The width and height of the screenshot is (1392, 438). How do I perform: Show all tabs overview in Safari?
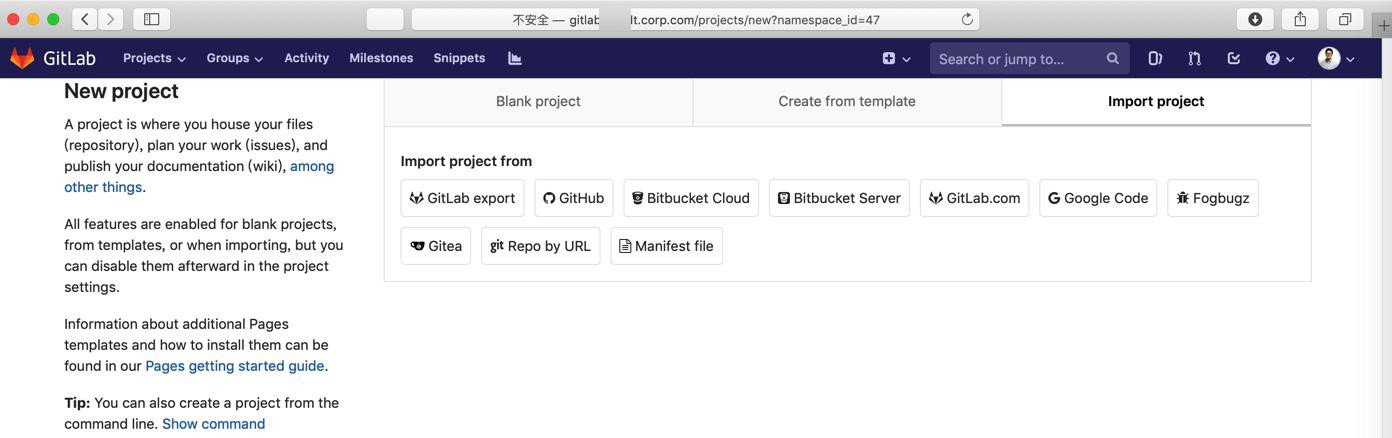pos(1345,19)
